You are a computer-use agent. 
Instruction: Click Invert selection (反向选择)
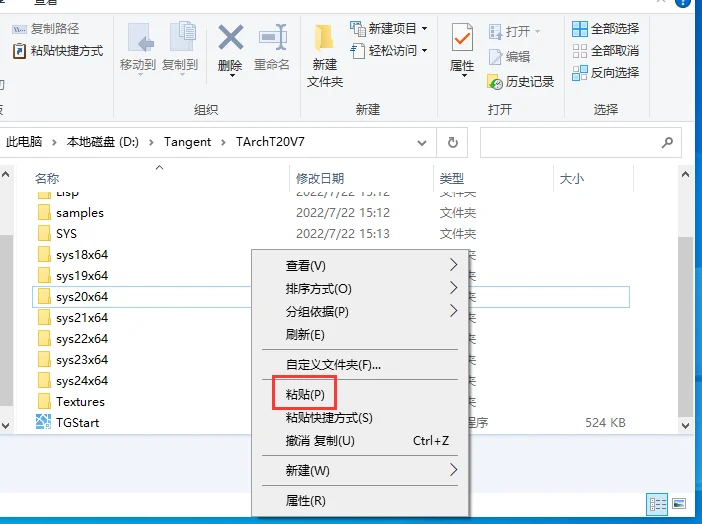tap(605, 72)
